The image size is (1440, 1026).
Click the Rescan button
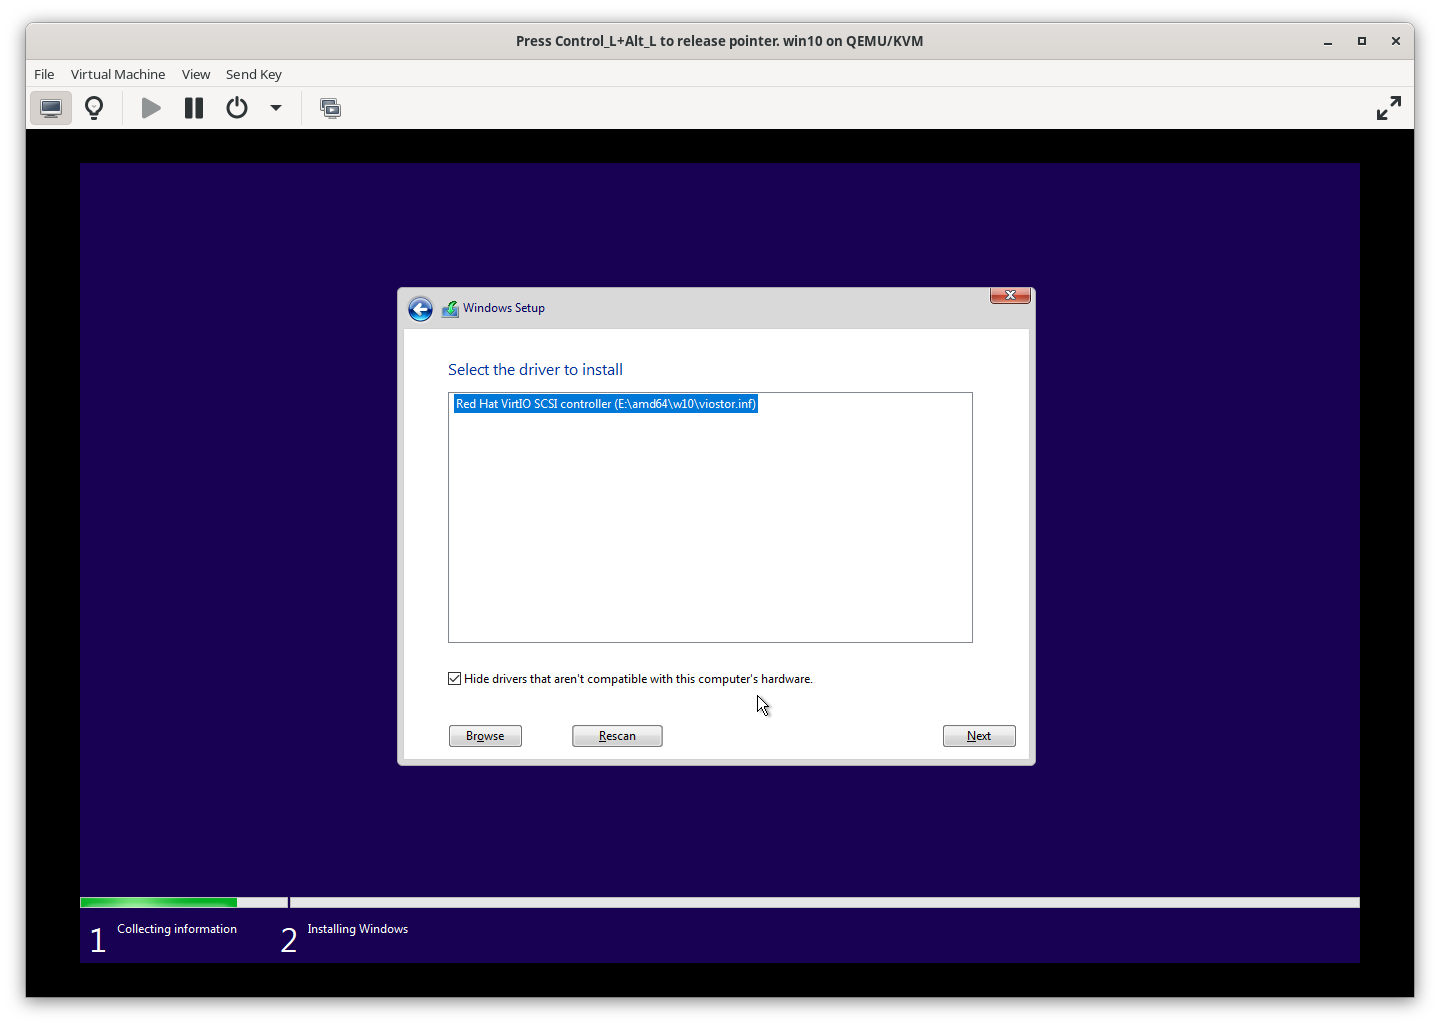point(617,736)
